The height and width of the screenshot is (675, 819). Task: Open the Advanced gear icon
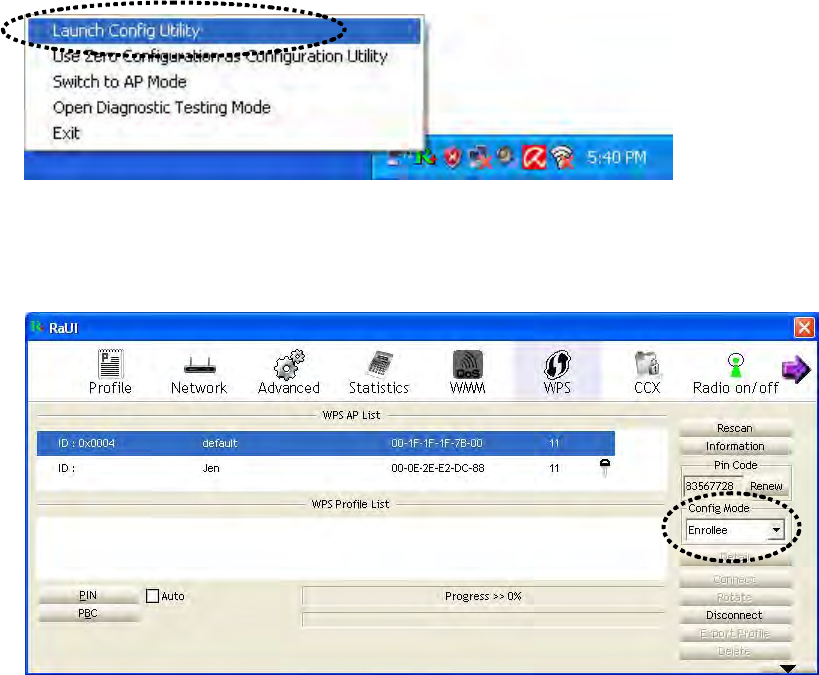(x=289, y=364)
